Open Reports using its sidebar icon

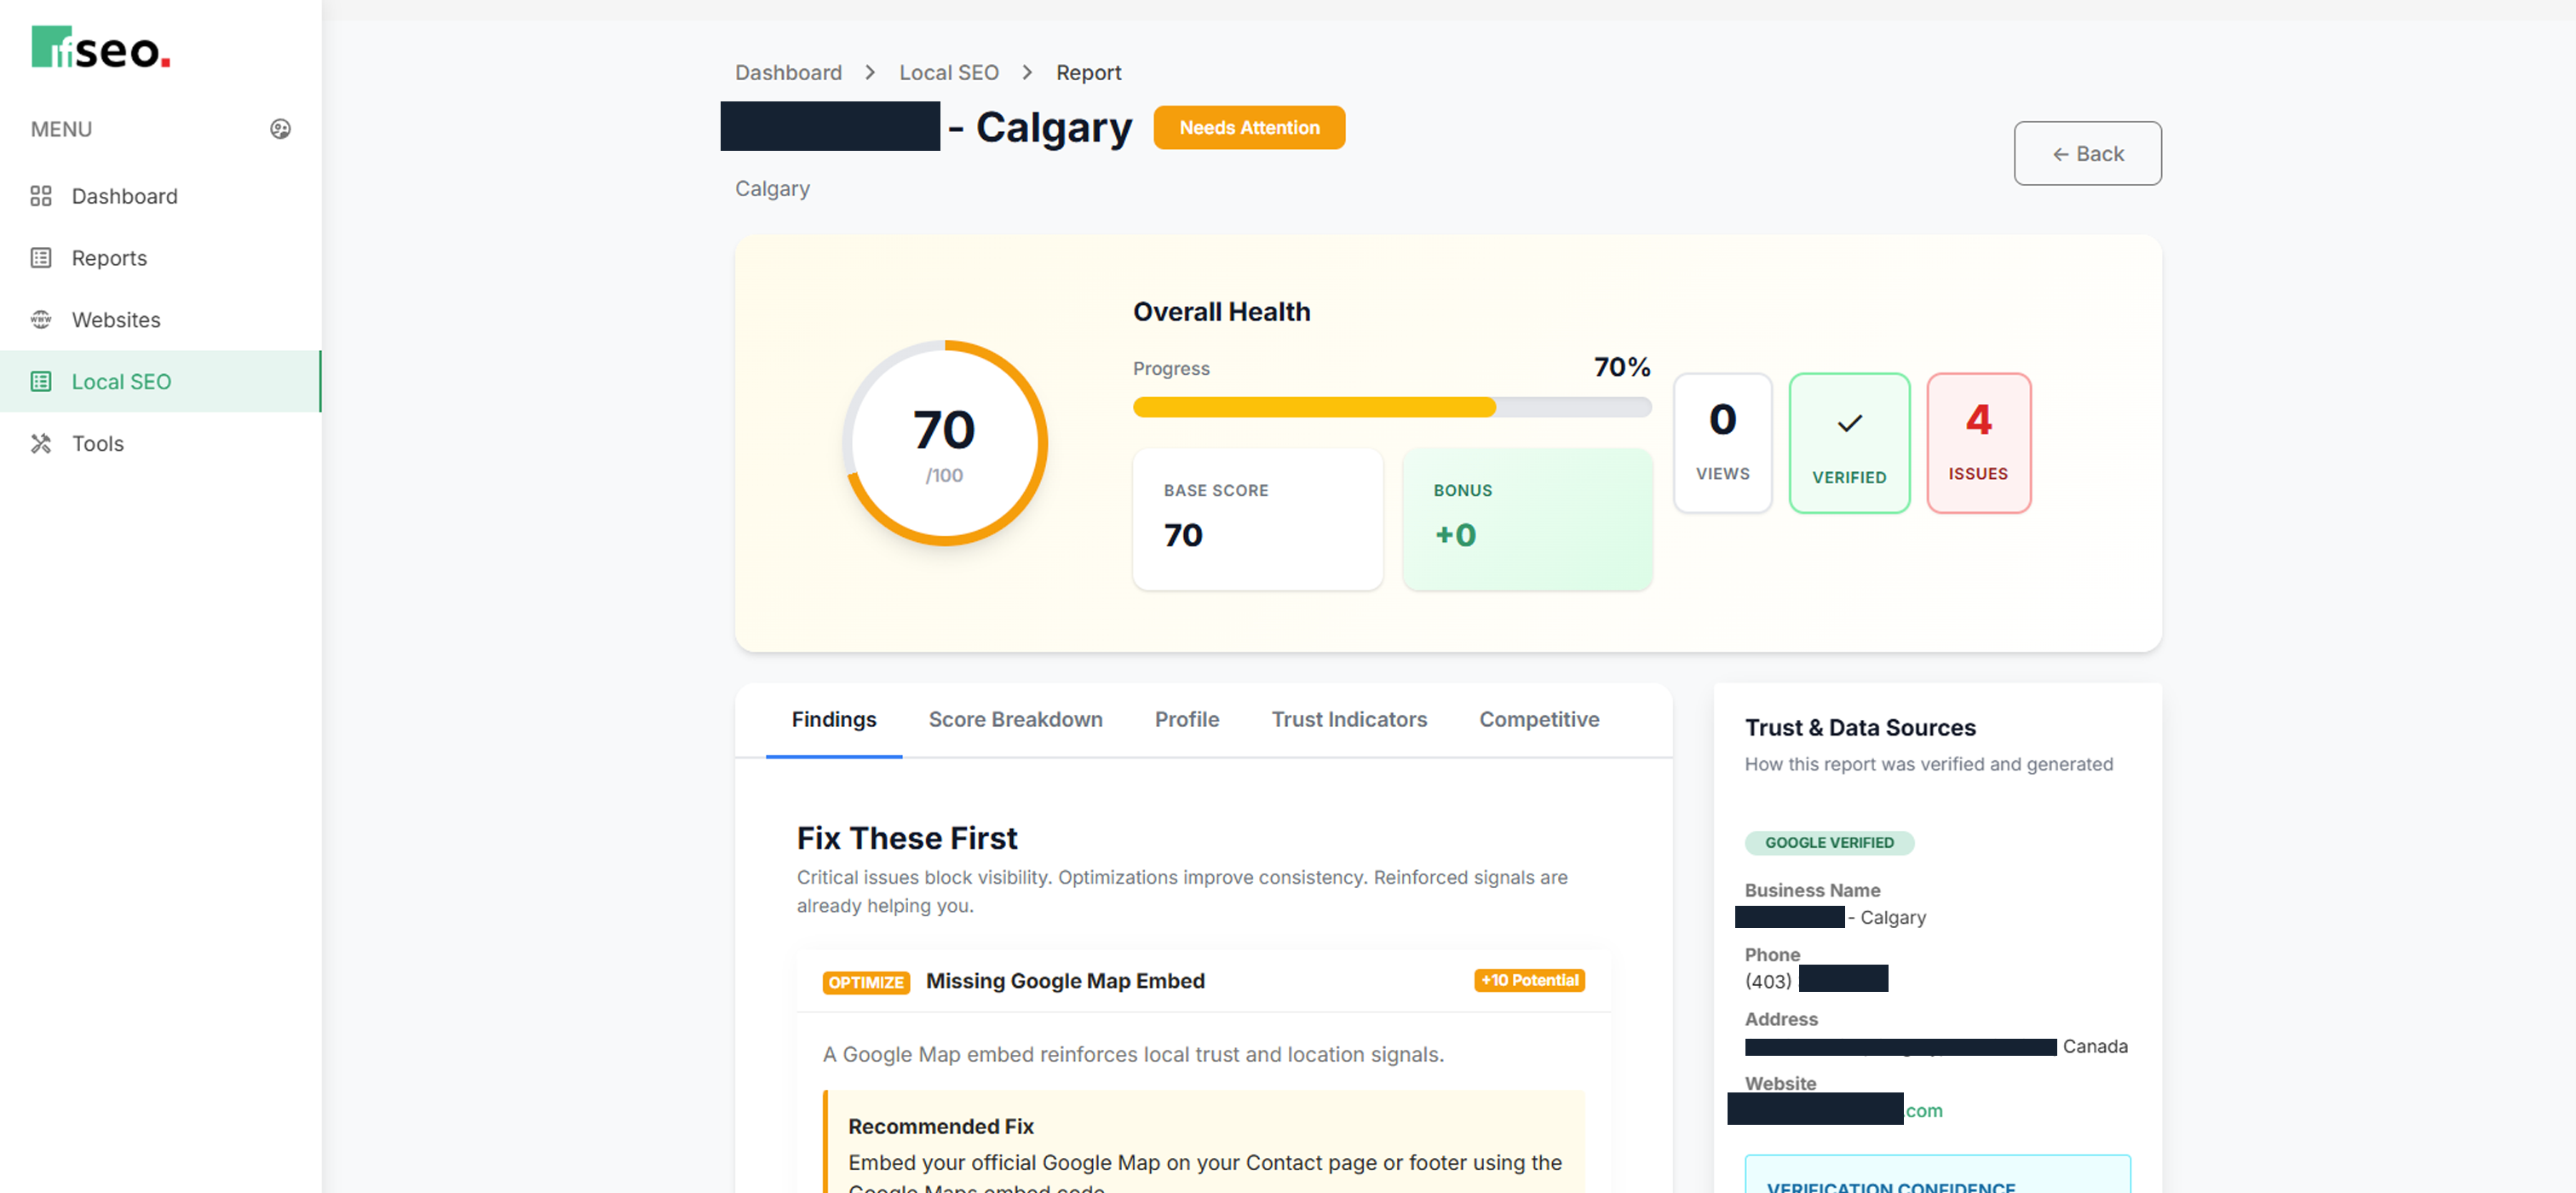[41, 257]
